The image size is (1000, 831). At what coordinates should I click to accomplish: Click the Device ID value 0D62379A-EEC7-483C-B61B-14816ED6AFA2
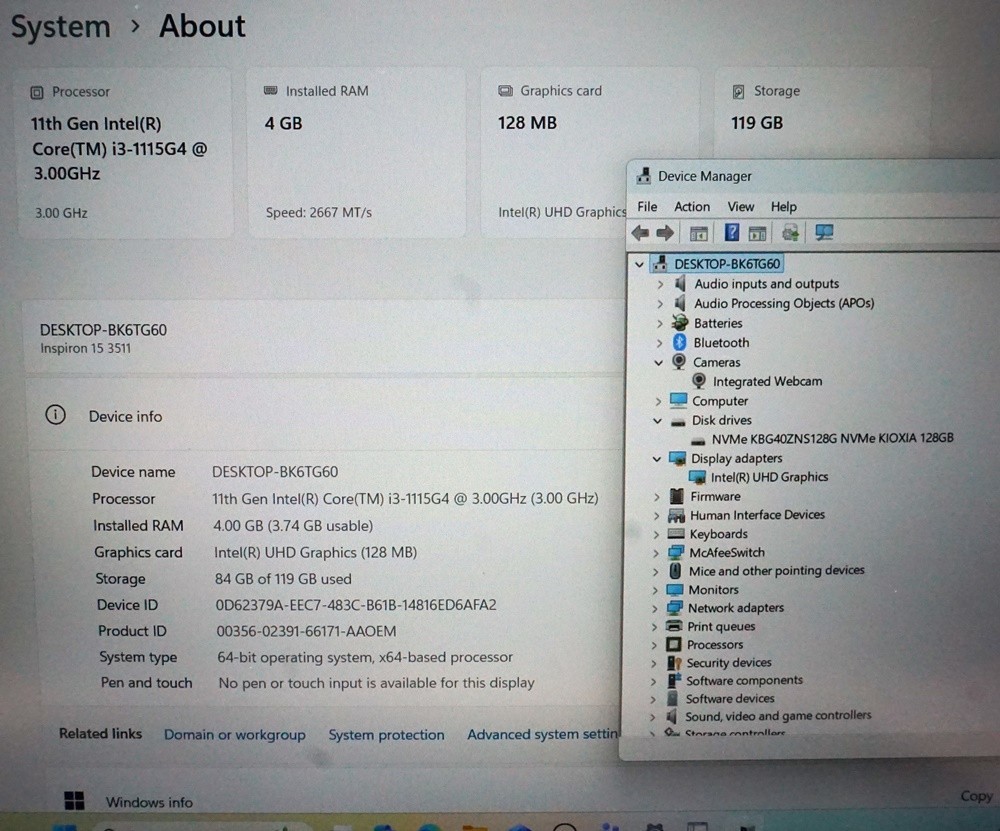tap(356, 605)
